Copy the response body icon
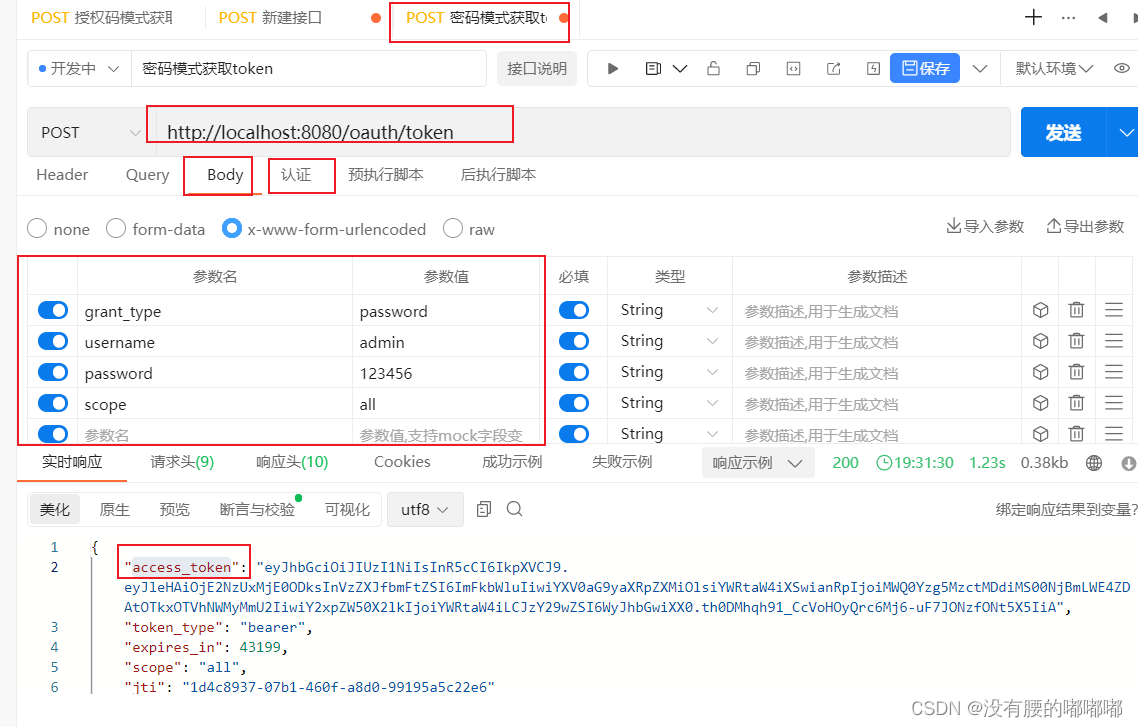1138x727 pixels. pyautogui.click(x=484, y=509)
